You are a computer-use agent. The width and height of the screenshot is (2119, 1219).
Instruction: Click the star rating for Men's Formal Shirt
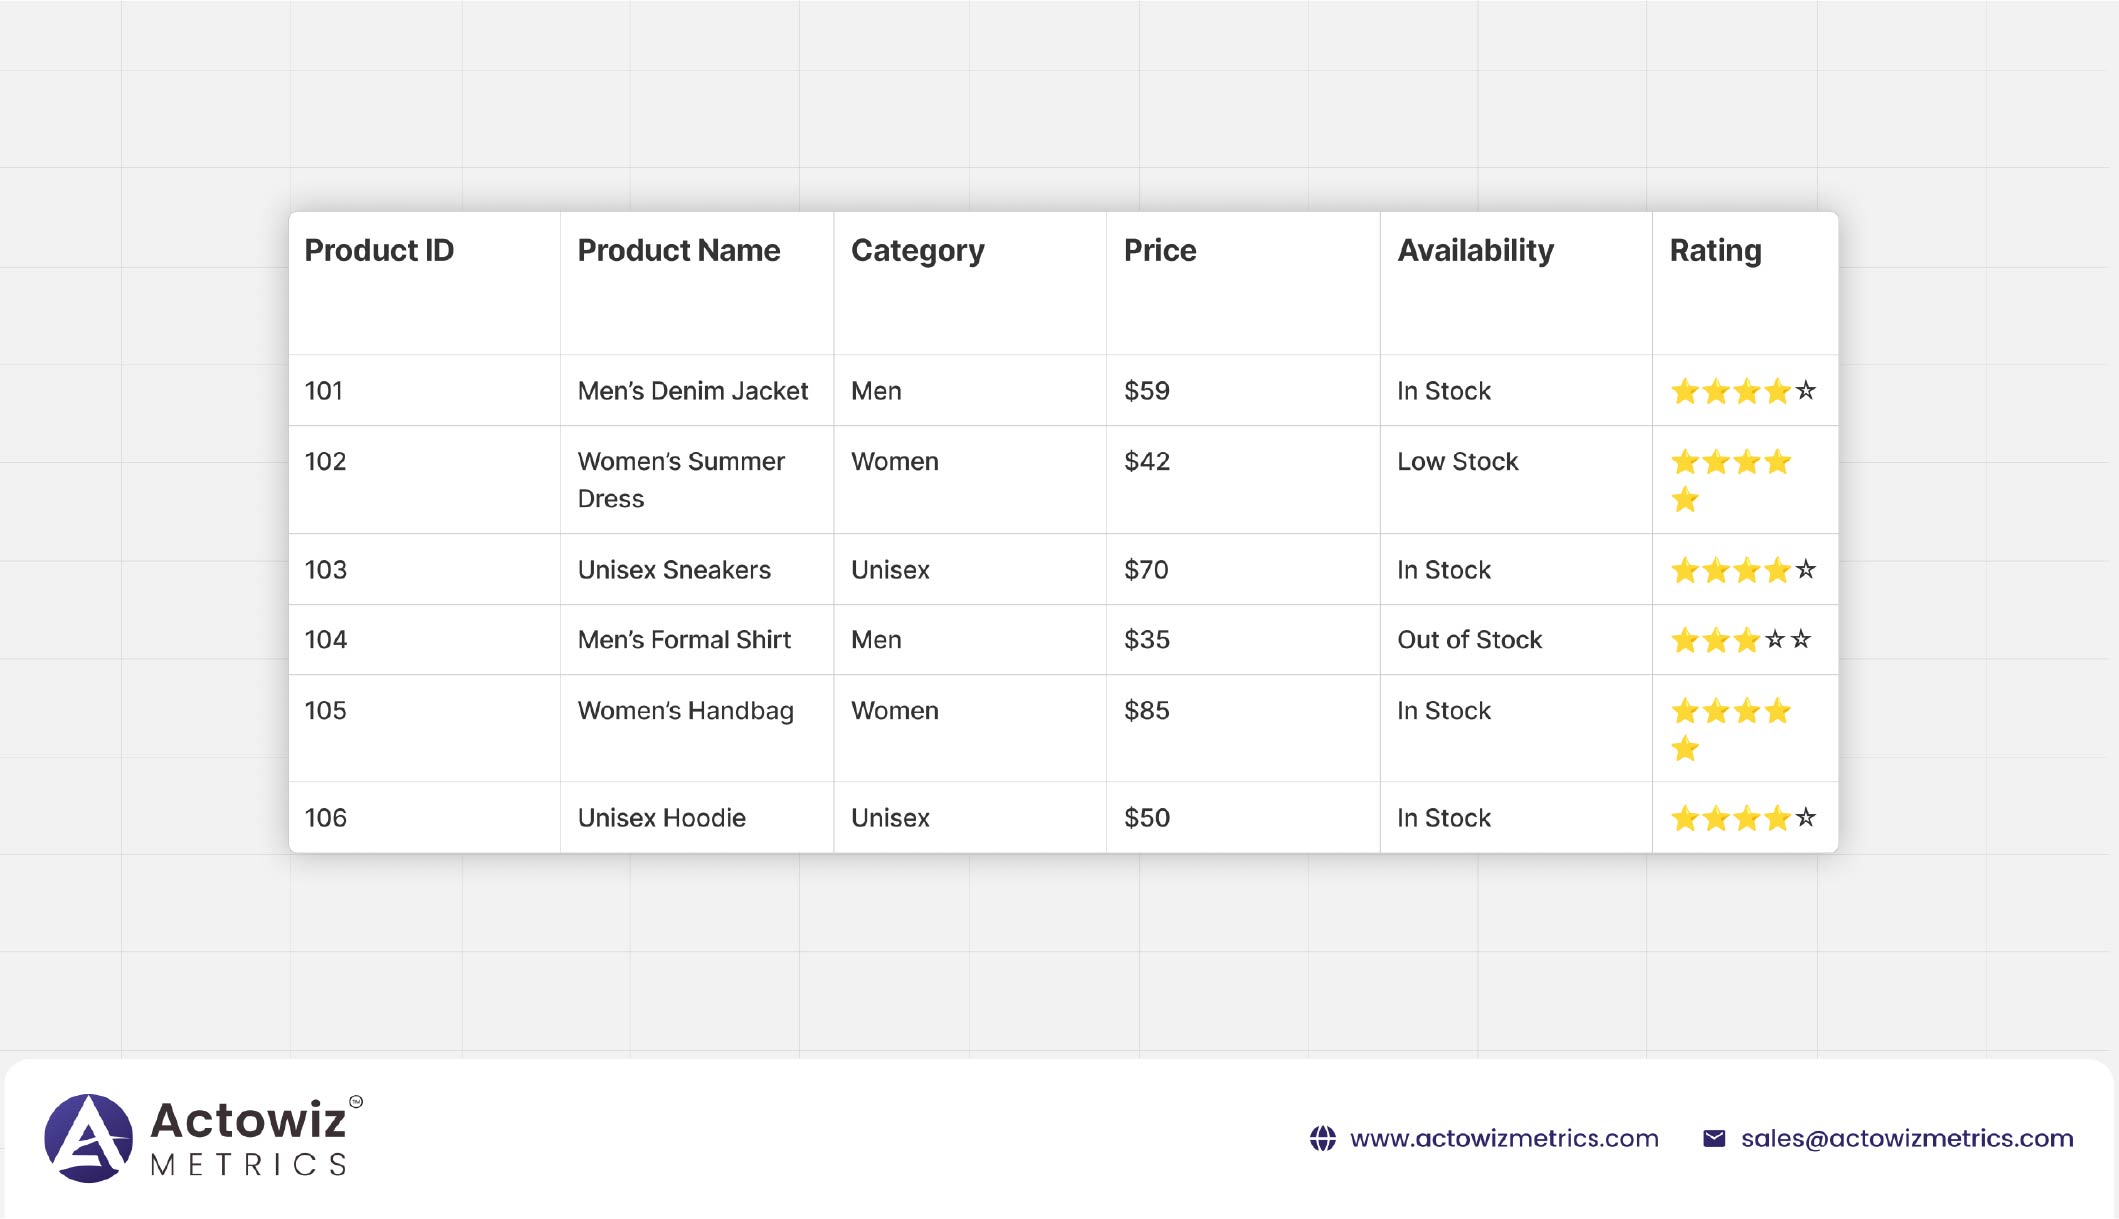click(1740, 640)
